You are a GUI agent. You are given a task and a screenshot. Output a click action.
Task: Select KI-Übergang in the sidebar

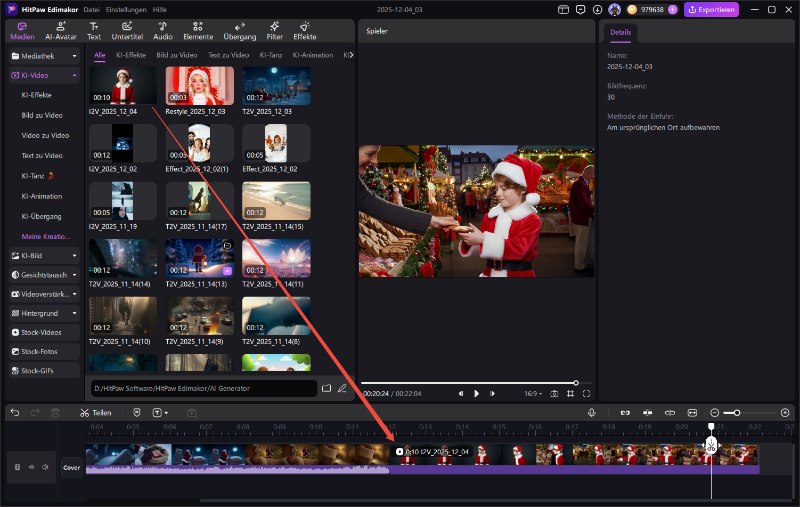[41, 216]
